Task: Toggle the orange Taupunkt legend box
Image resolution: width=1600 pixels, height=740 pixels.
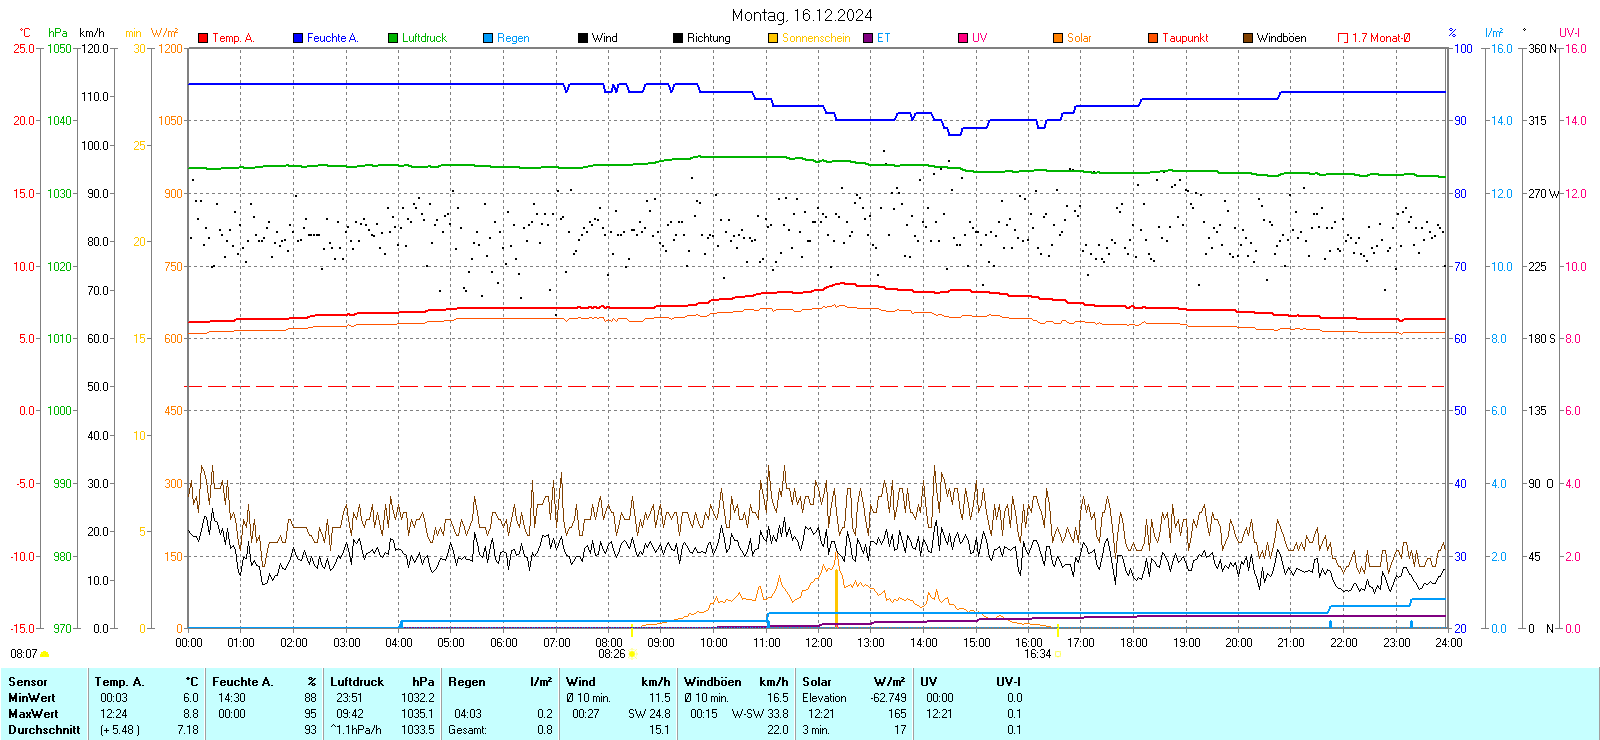Action: (1153, 38)
